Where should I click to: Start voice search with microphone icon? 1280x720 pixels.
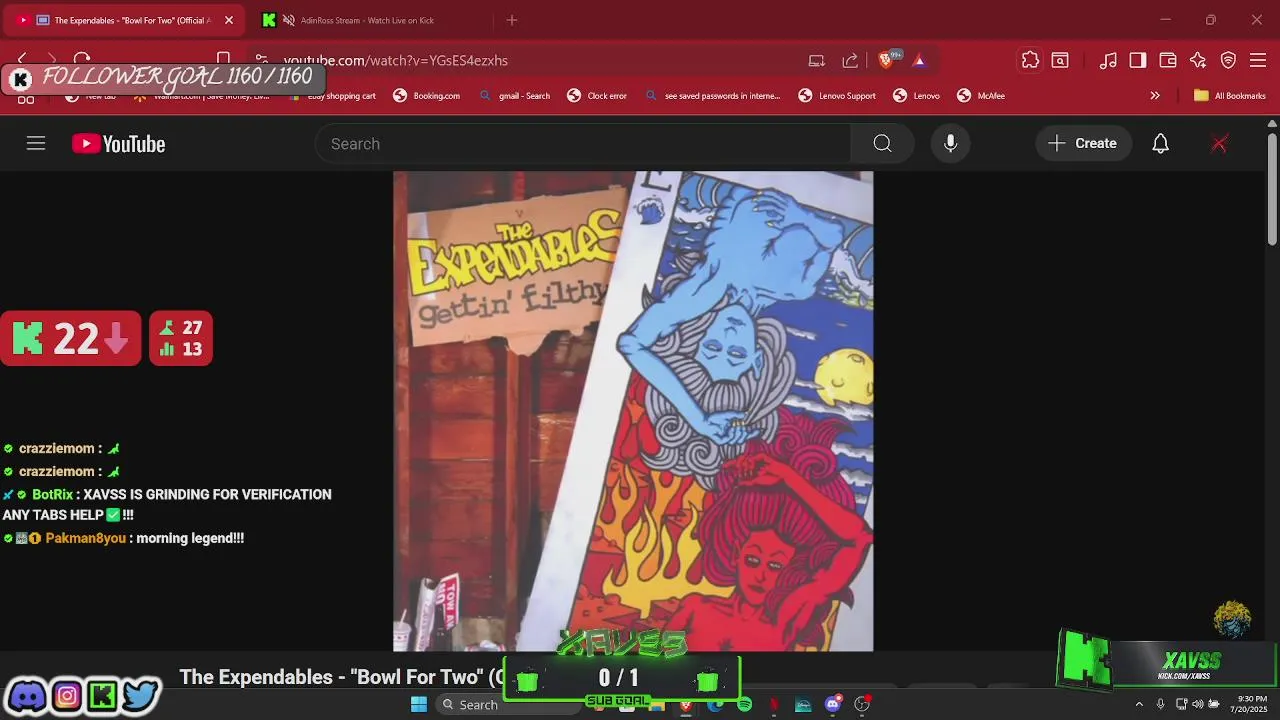(x=950, y=144)
